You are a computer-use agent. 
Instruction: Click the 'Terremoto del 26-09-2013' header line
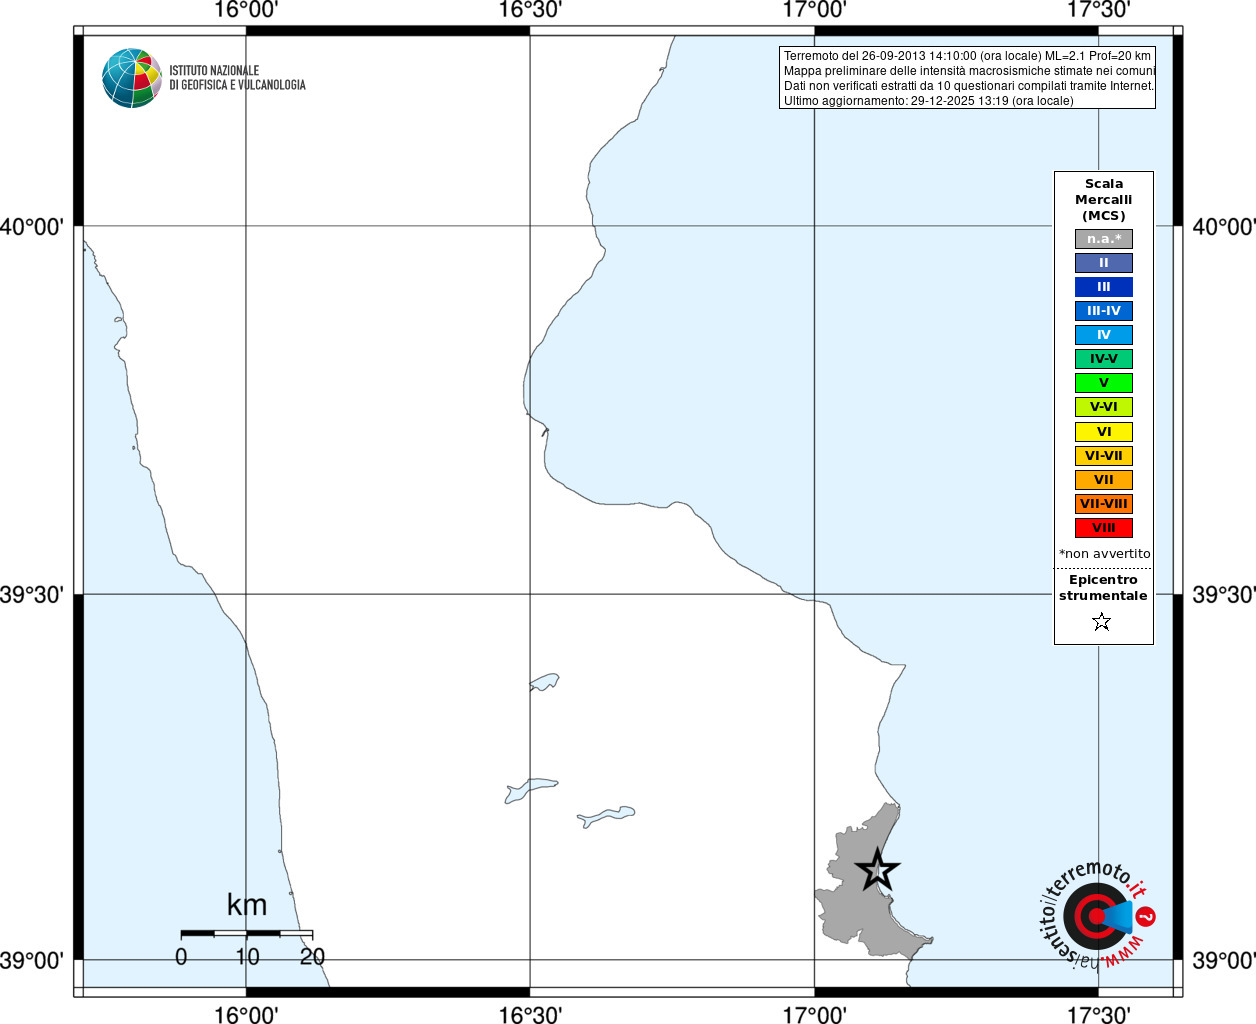tap(967, 56)
